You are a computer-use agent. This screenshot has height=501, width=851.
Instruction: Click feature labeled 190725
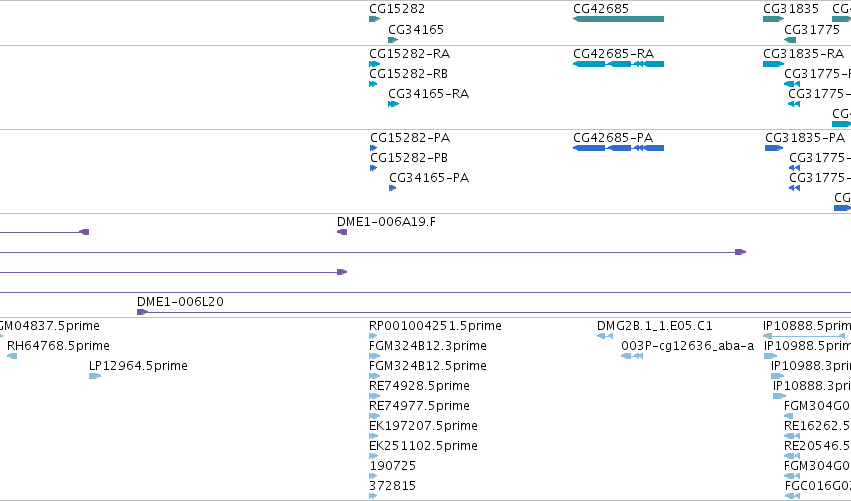point(392,466)
